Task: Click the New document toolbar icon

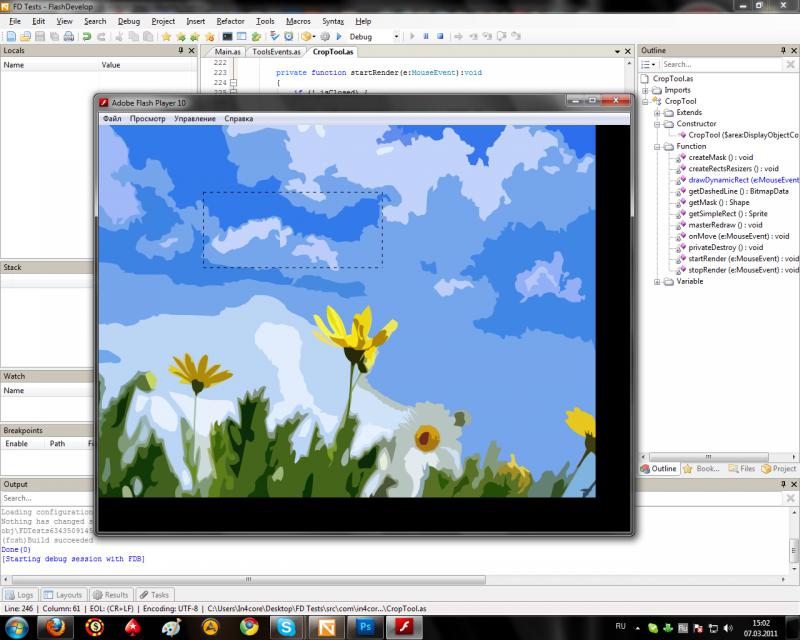Action: [11, 36]
